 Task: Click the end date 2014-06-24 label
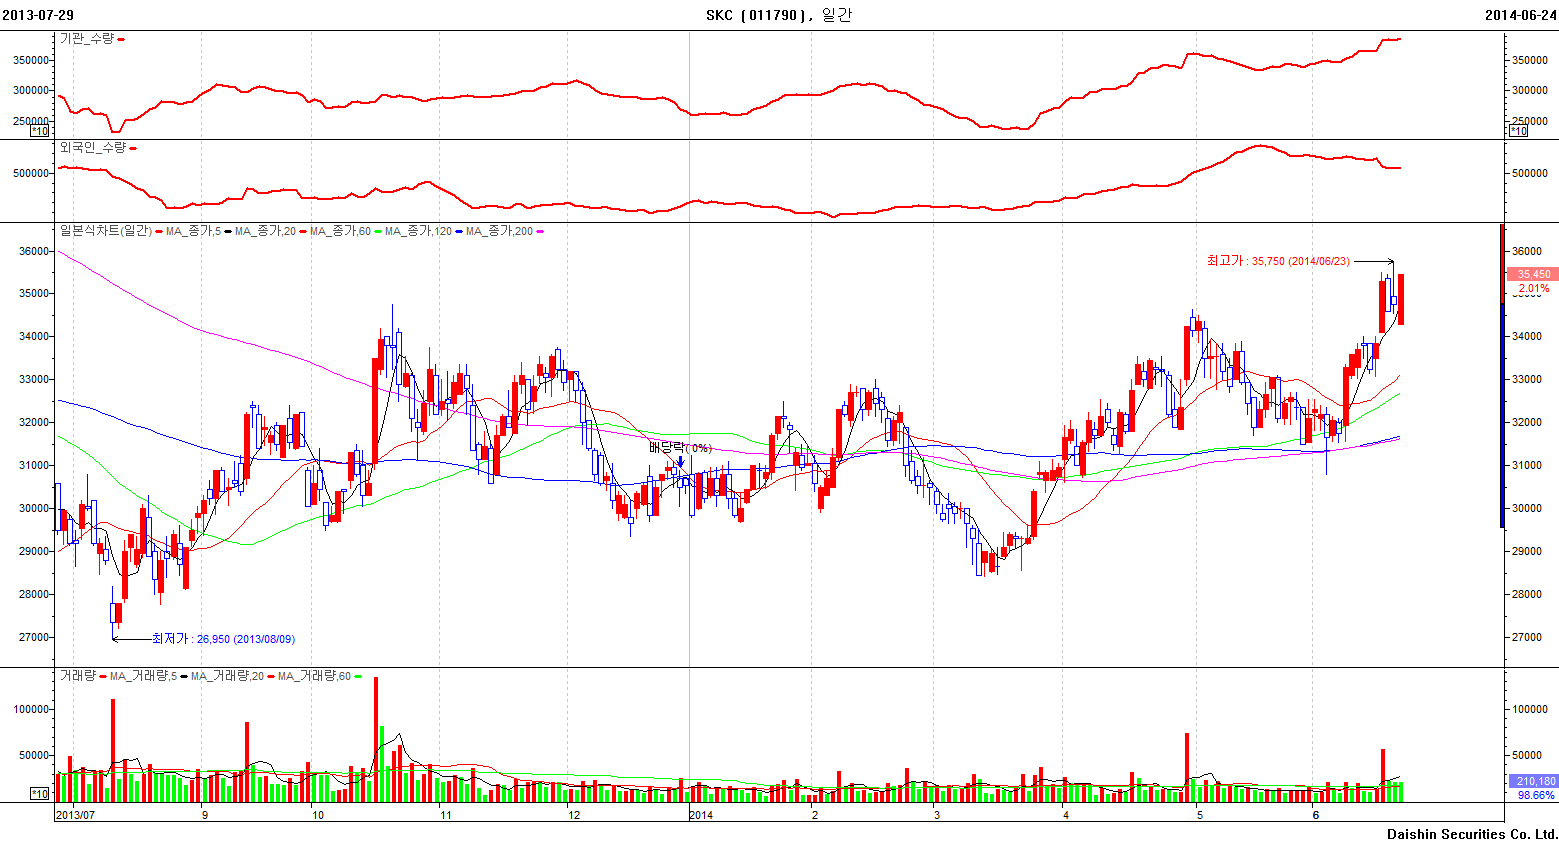[x=1520, y=15]
